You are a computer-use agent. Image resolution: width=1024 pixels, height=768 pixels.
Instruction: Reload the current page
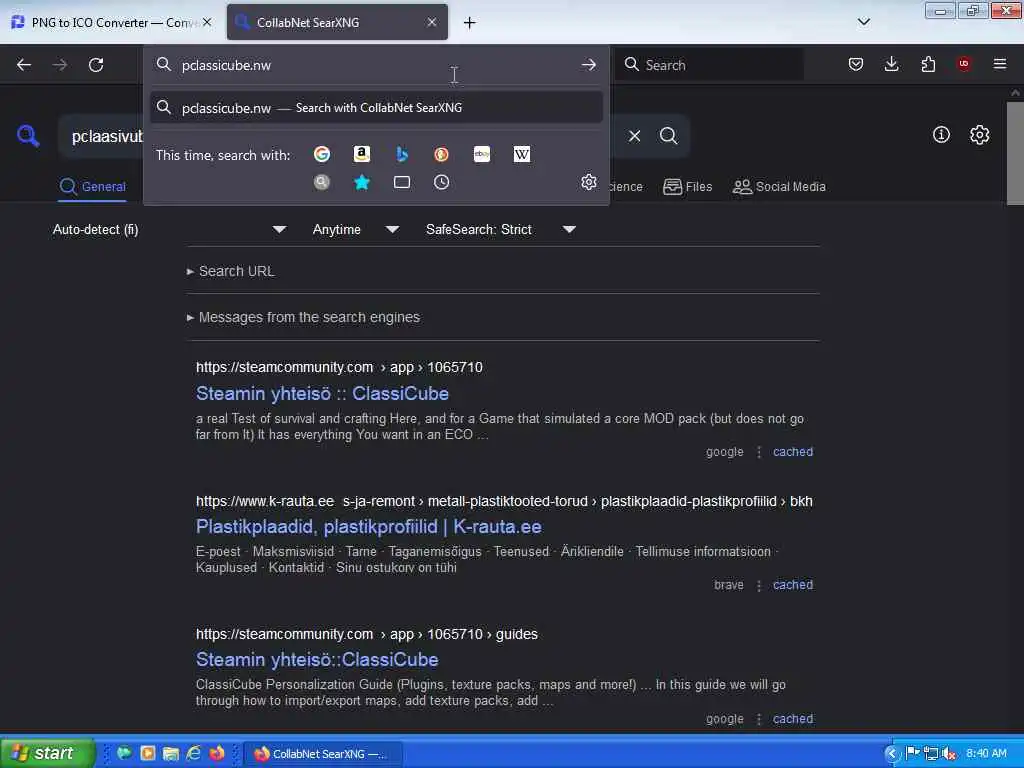pos(96,65)
